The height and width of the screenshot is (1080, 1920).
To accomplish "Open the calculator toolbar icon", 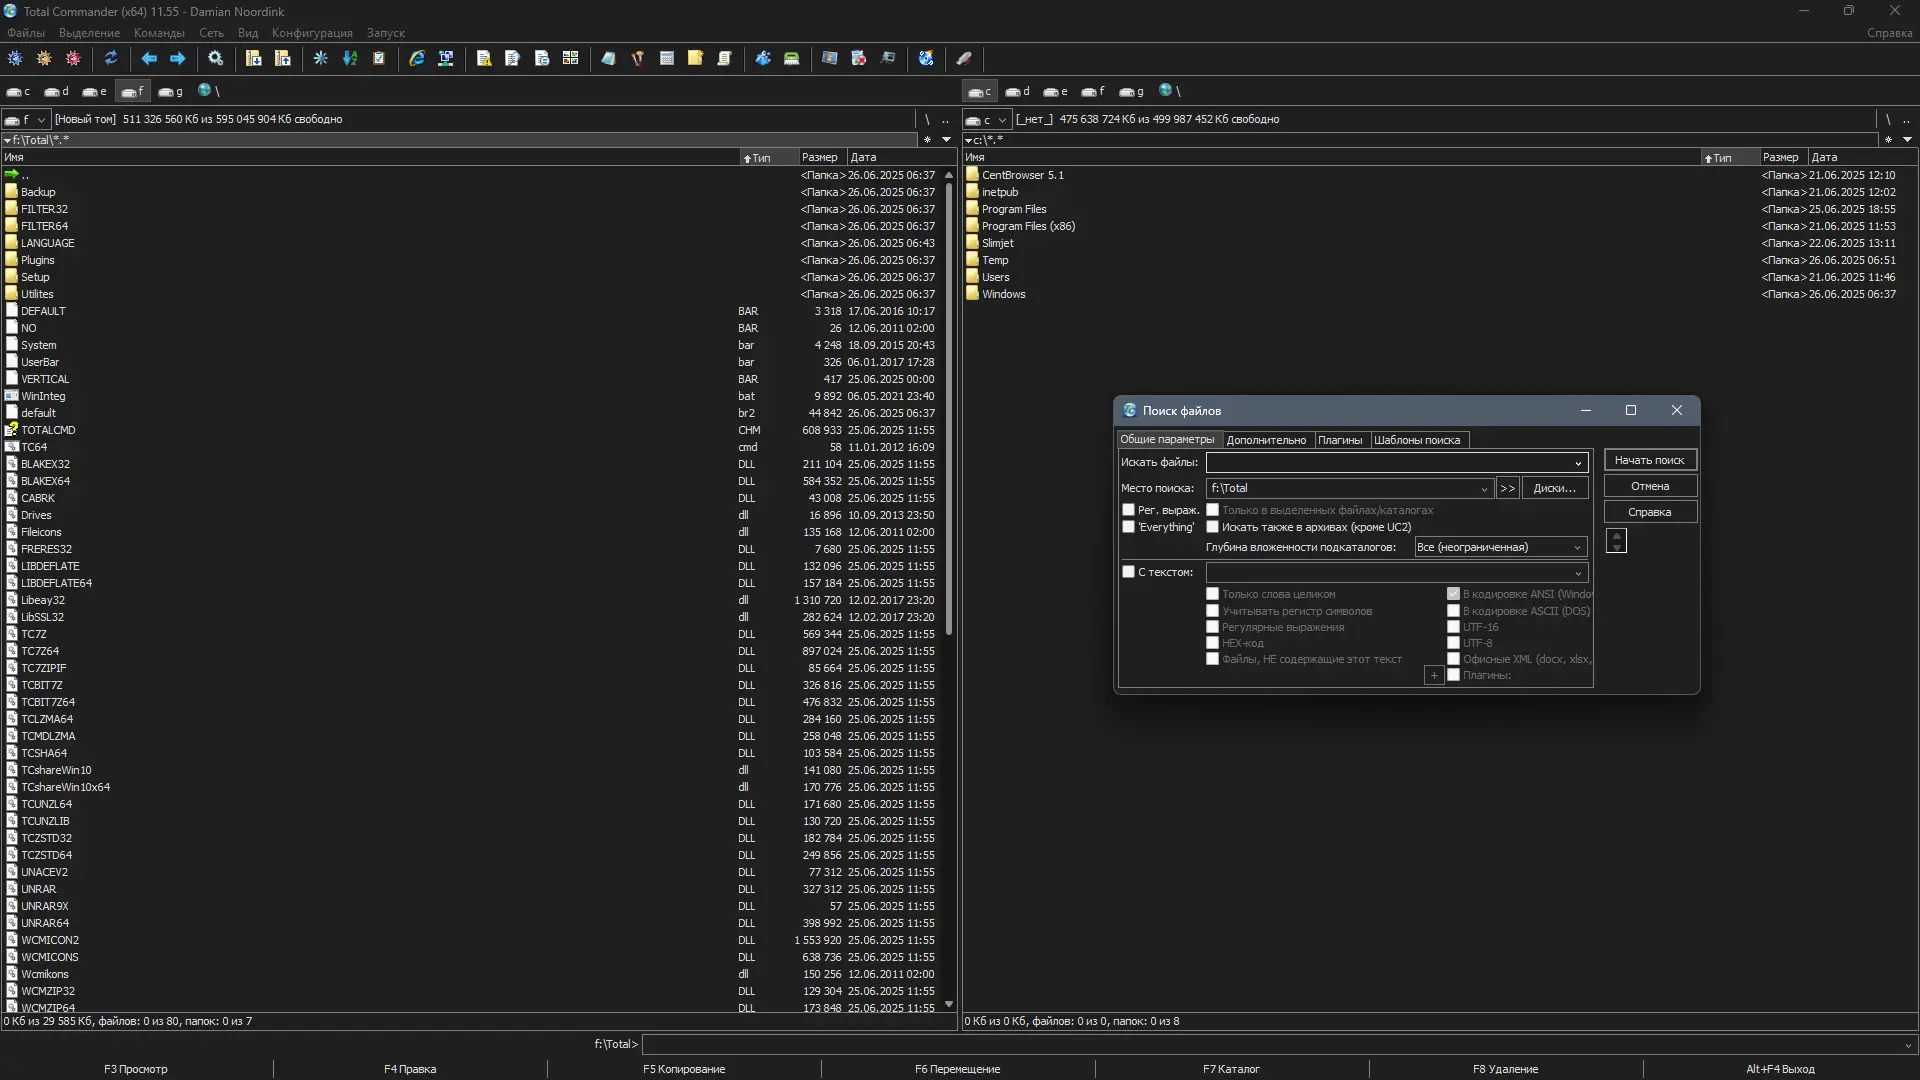I will pyautogui.click(x=667, y=59).
